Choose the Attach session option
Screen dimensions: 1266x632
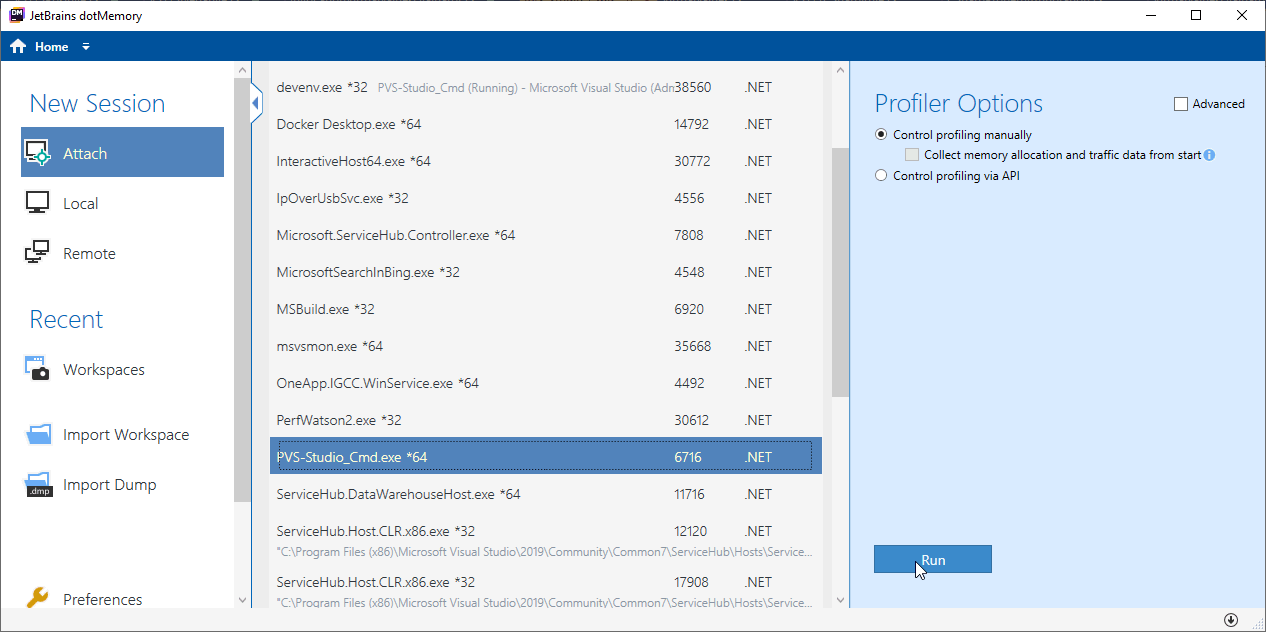pyautogui.click(x=122, y=152)
